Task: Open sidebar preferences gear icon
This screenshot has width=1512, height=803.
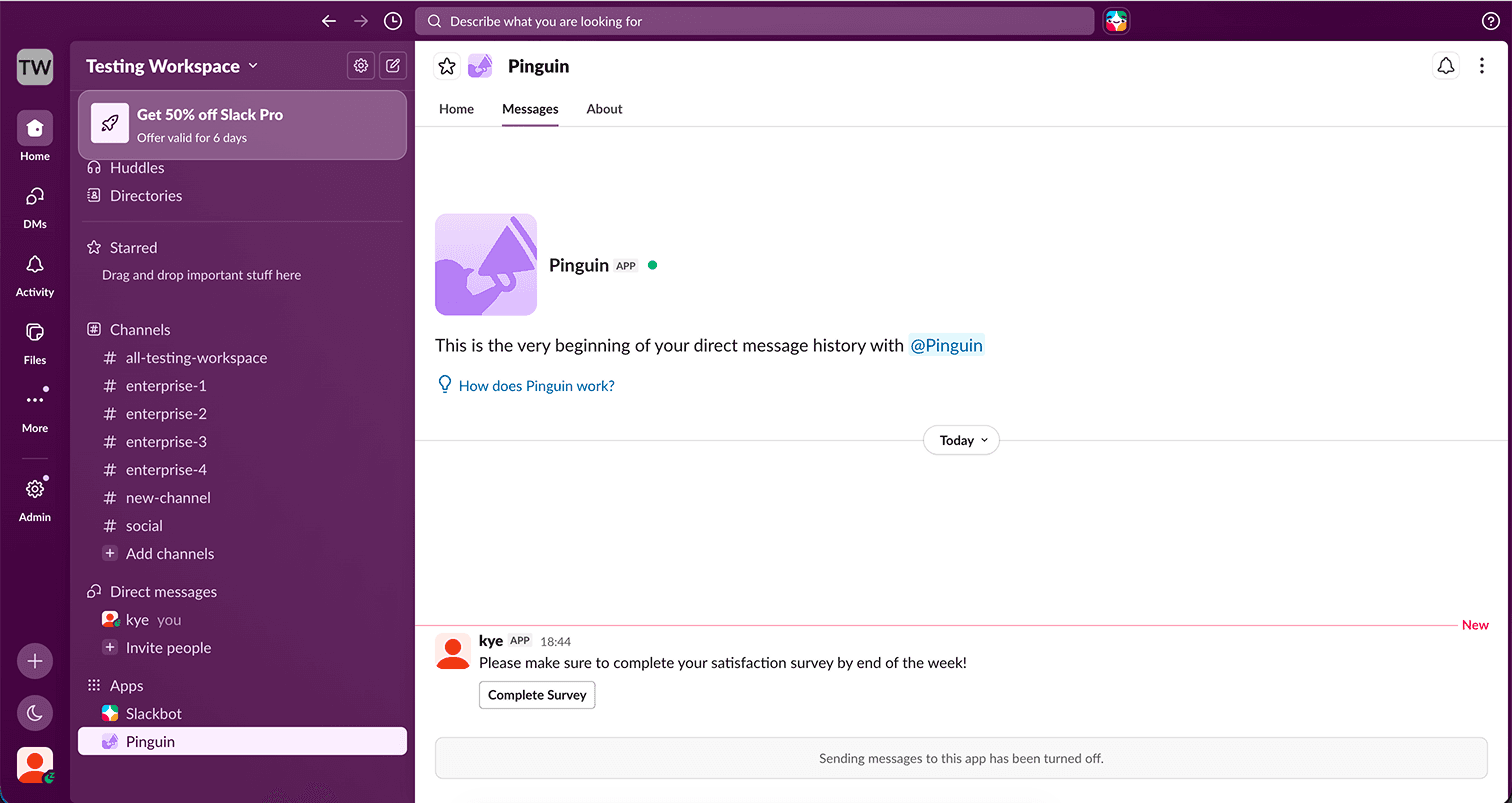Action: point(361,66)
